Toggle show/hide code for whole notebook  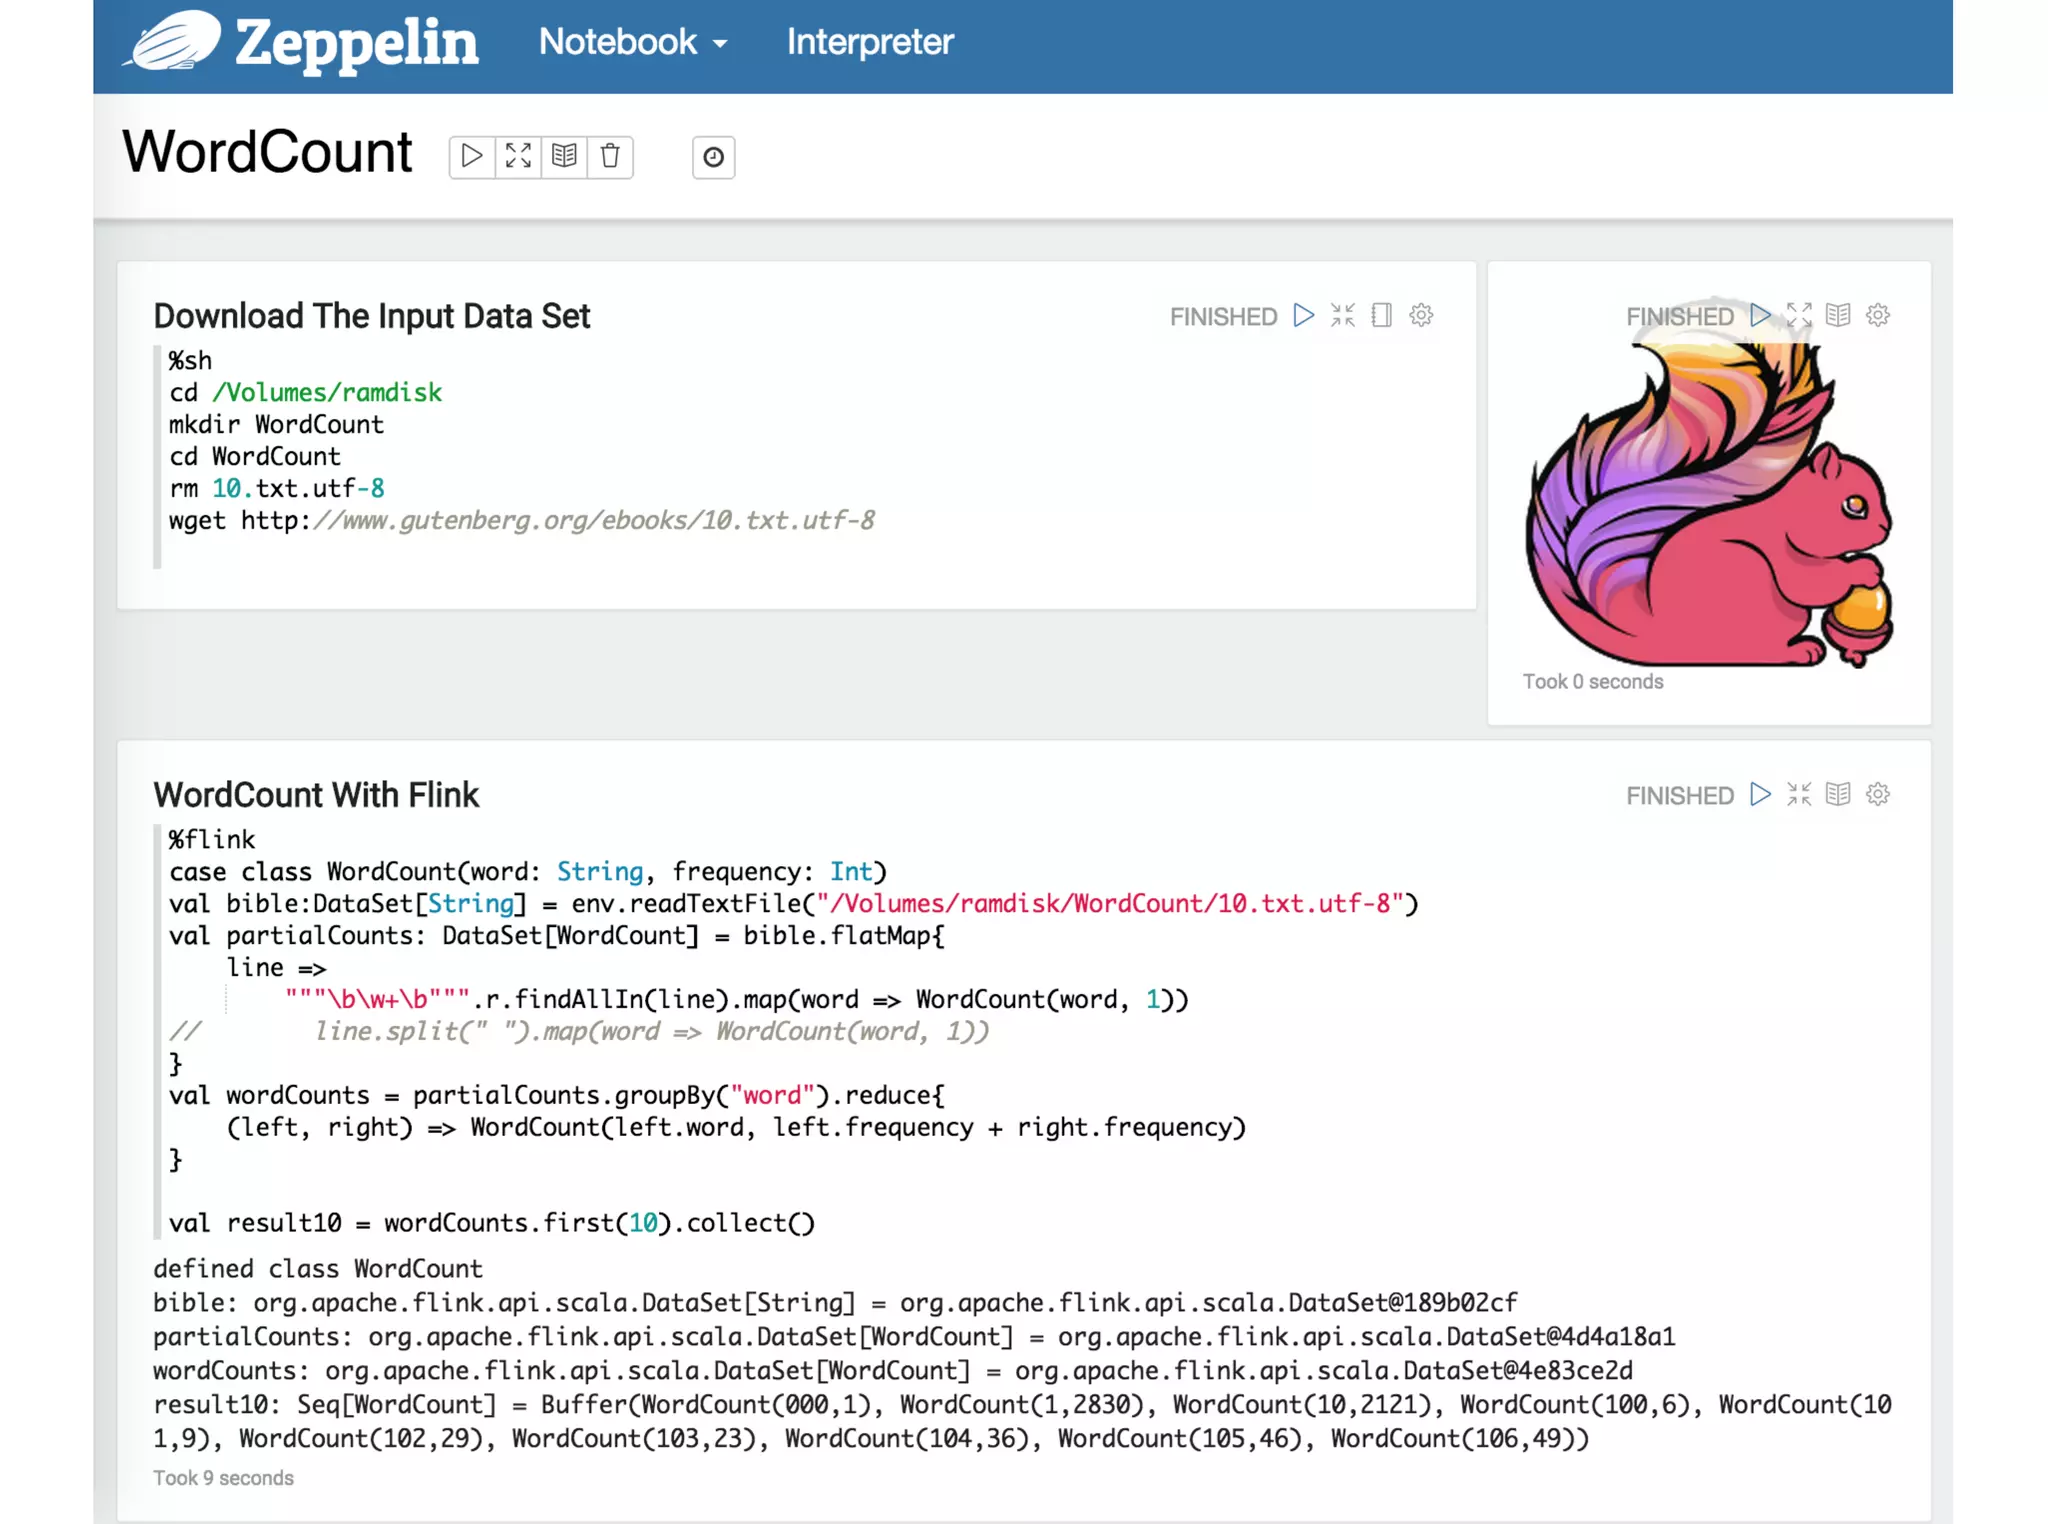coord(518,156)
